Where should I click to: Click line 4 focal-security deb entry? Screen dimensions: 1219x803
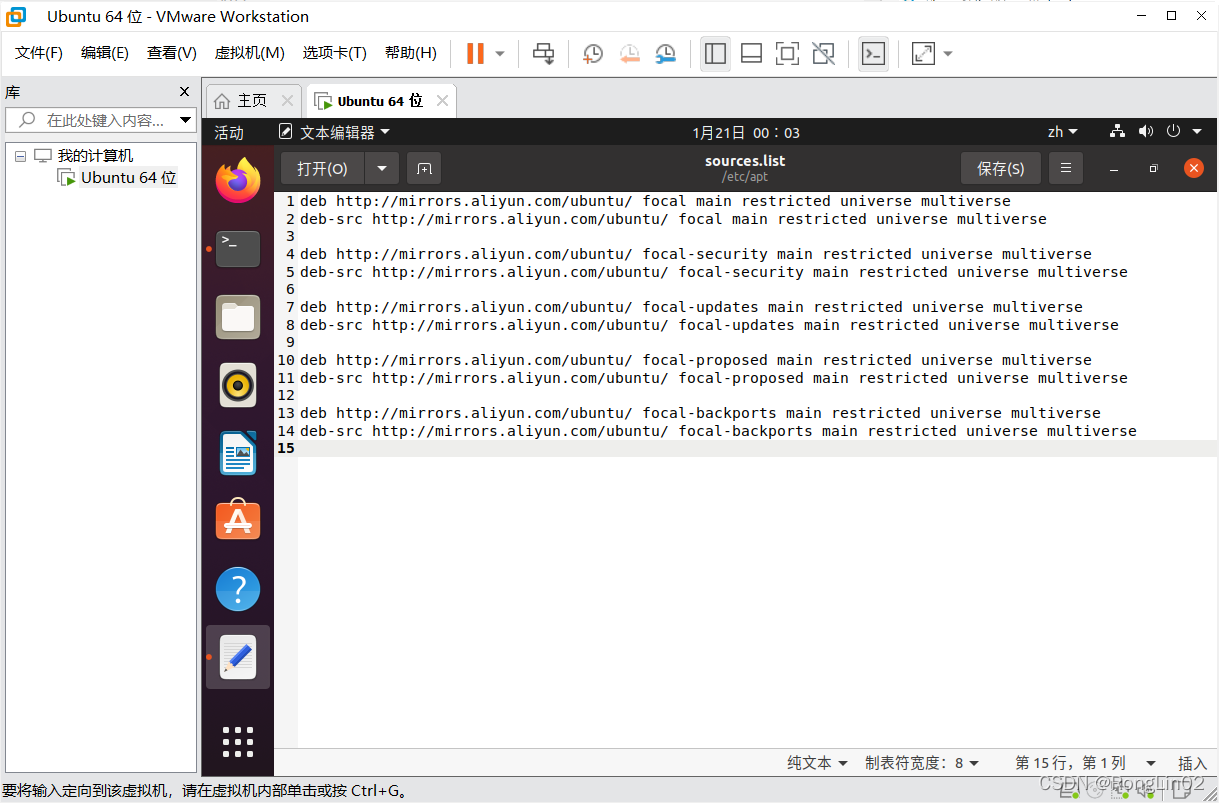tap(696, 254)
